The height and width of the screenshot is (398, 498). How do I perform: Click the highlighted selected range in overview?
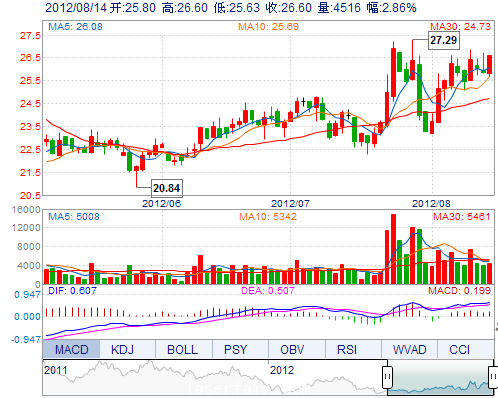pyautogui.click(x=440, y=378)
